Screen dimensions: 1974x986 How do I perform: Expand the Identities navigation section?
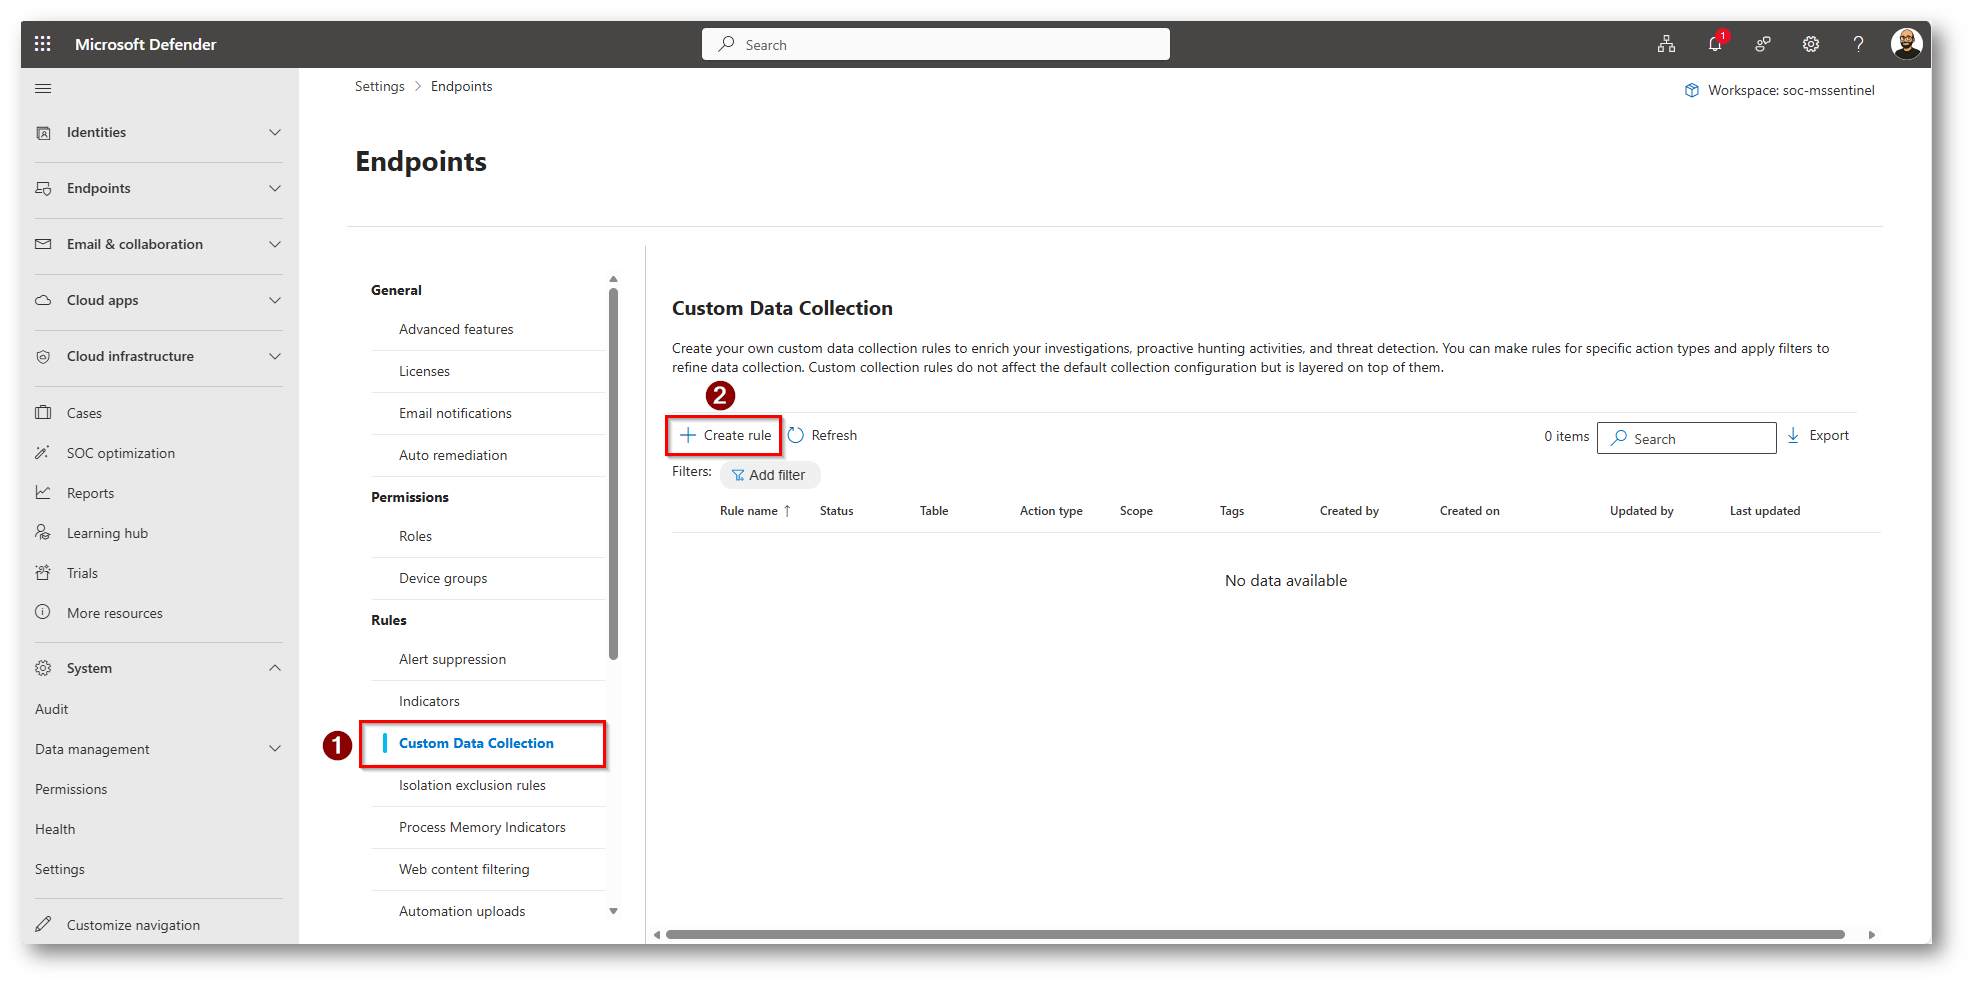pos(275,133)
